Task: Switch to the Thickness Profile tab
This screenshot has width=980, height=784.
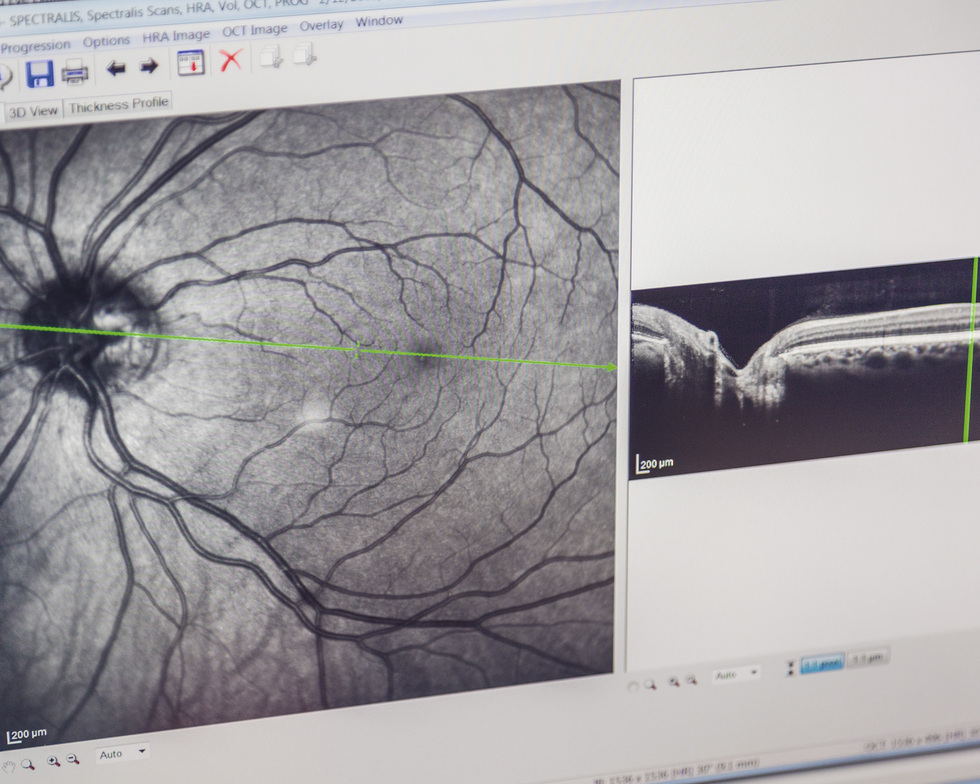Action: coord(119,105)
